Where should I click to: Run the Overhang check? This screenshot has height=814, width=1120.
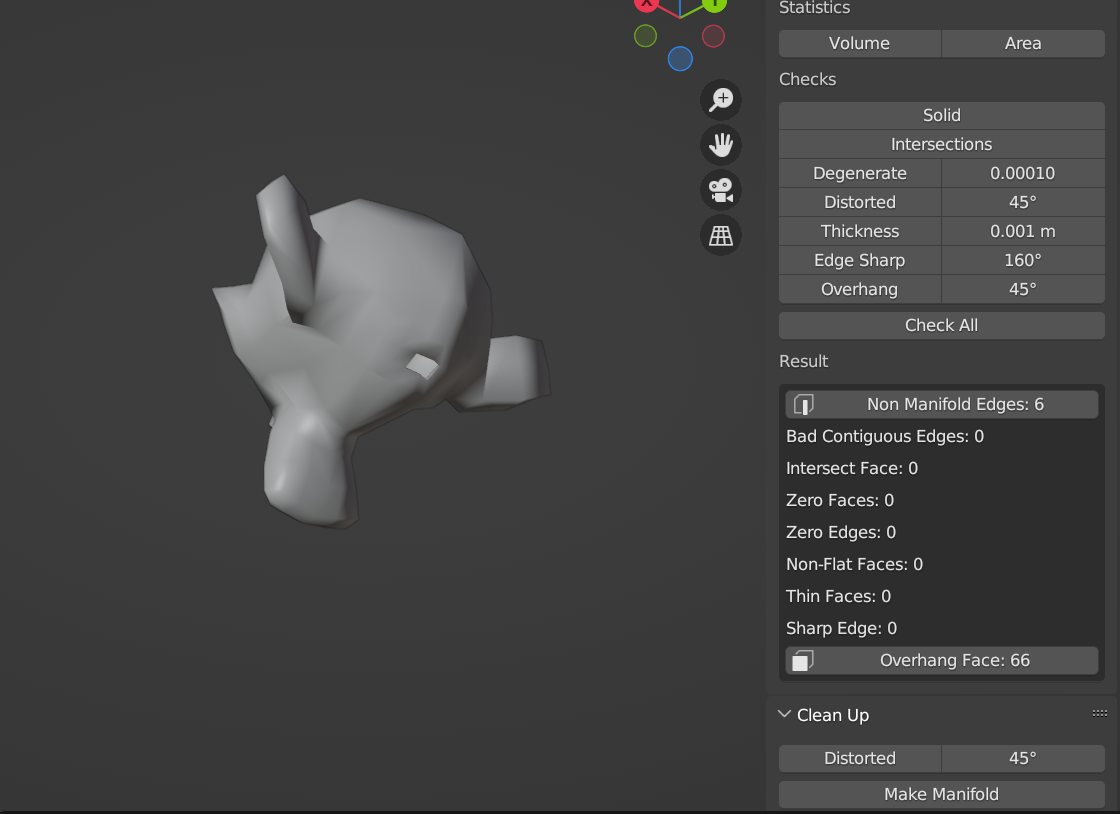point(859,289)
